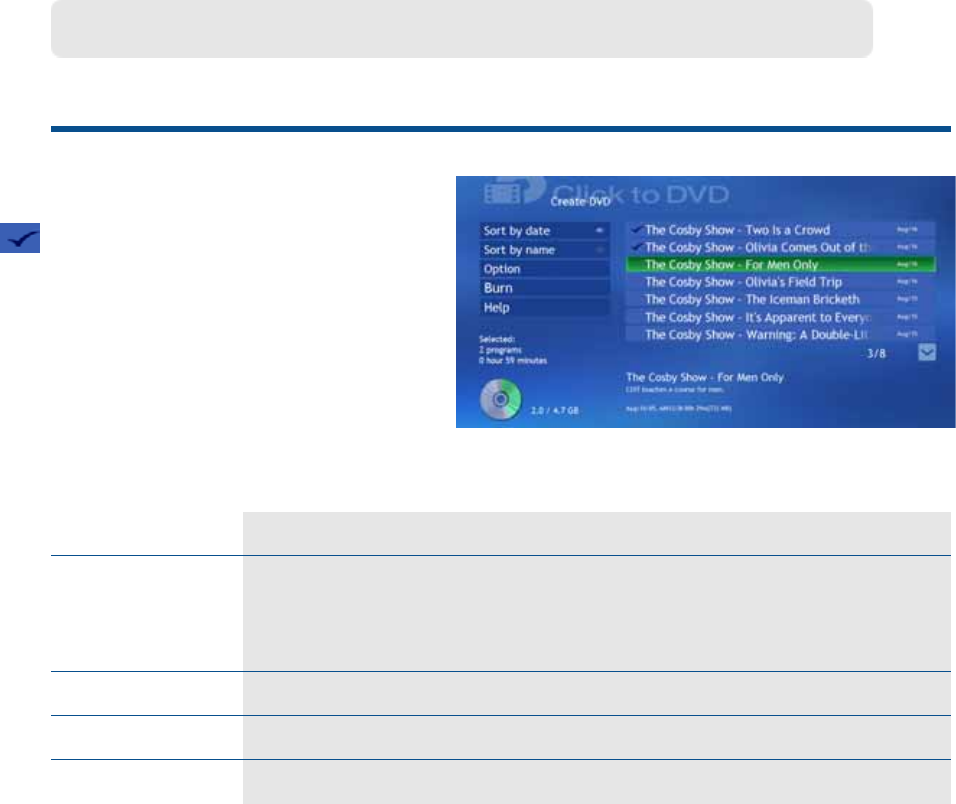Click the Create DVD title text
Viewport: 956px width, 804px height.
580,202
